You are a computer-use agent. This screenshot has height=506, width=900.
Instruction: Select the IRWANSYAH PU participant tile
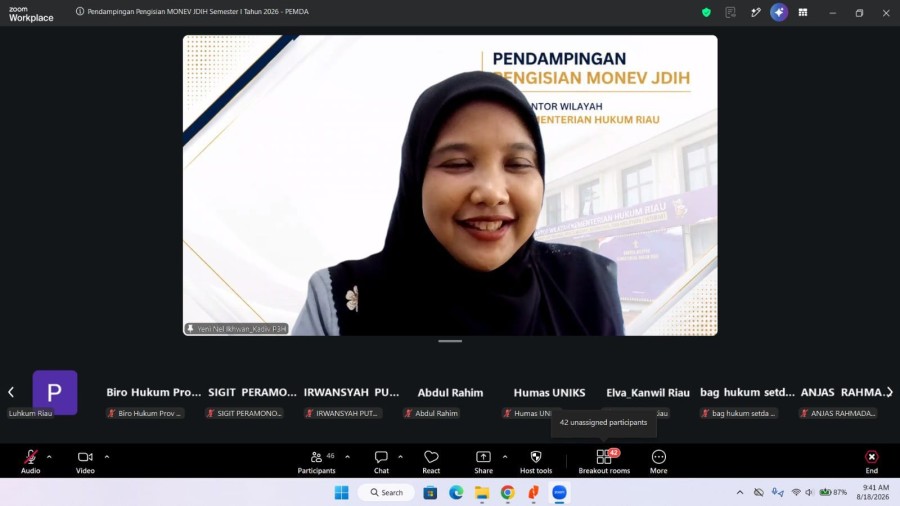(x=351, y=394)
